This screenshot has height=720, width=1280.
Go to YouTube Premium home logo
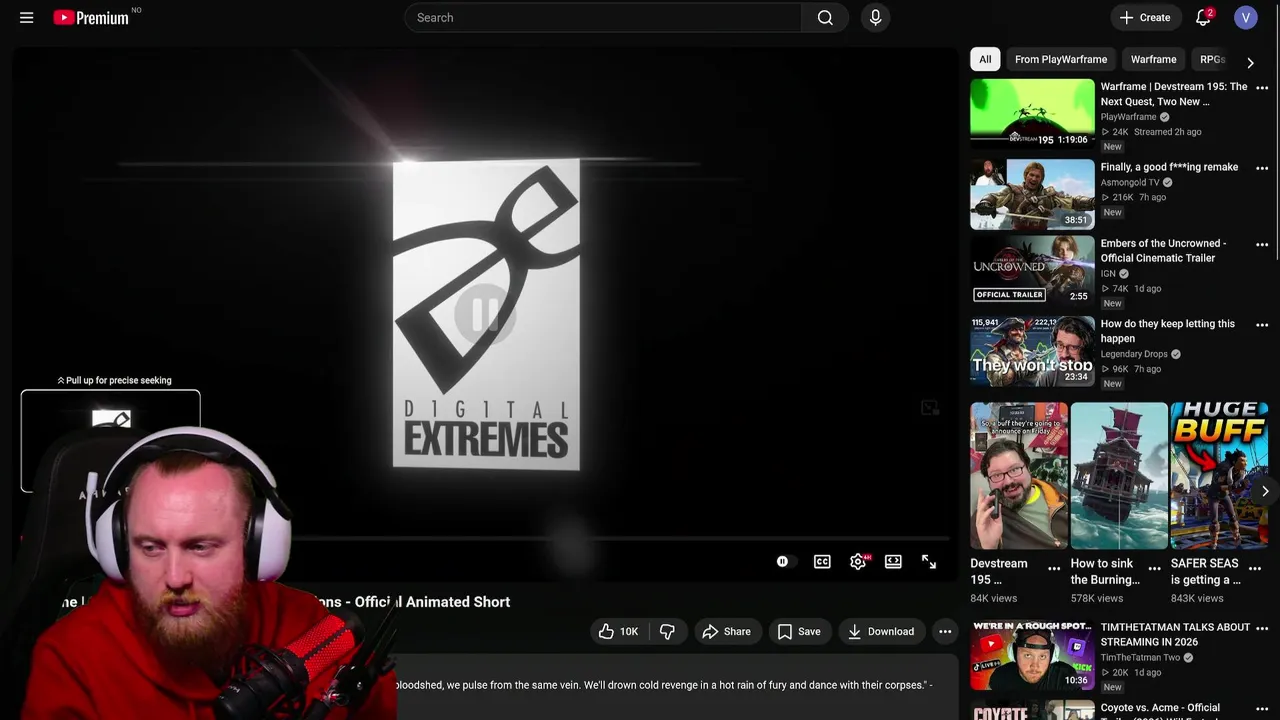91,17
